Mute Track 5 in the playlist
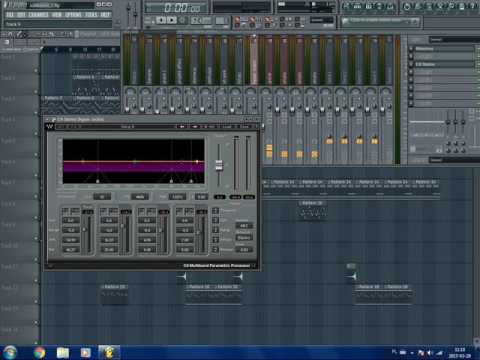The height and width of the screenshot is (360, 480). tap(36, 155)
